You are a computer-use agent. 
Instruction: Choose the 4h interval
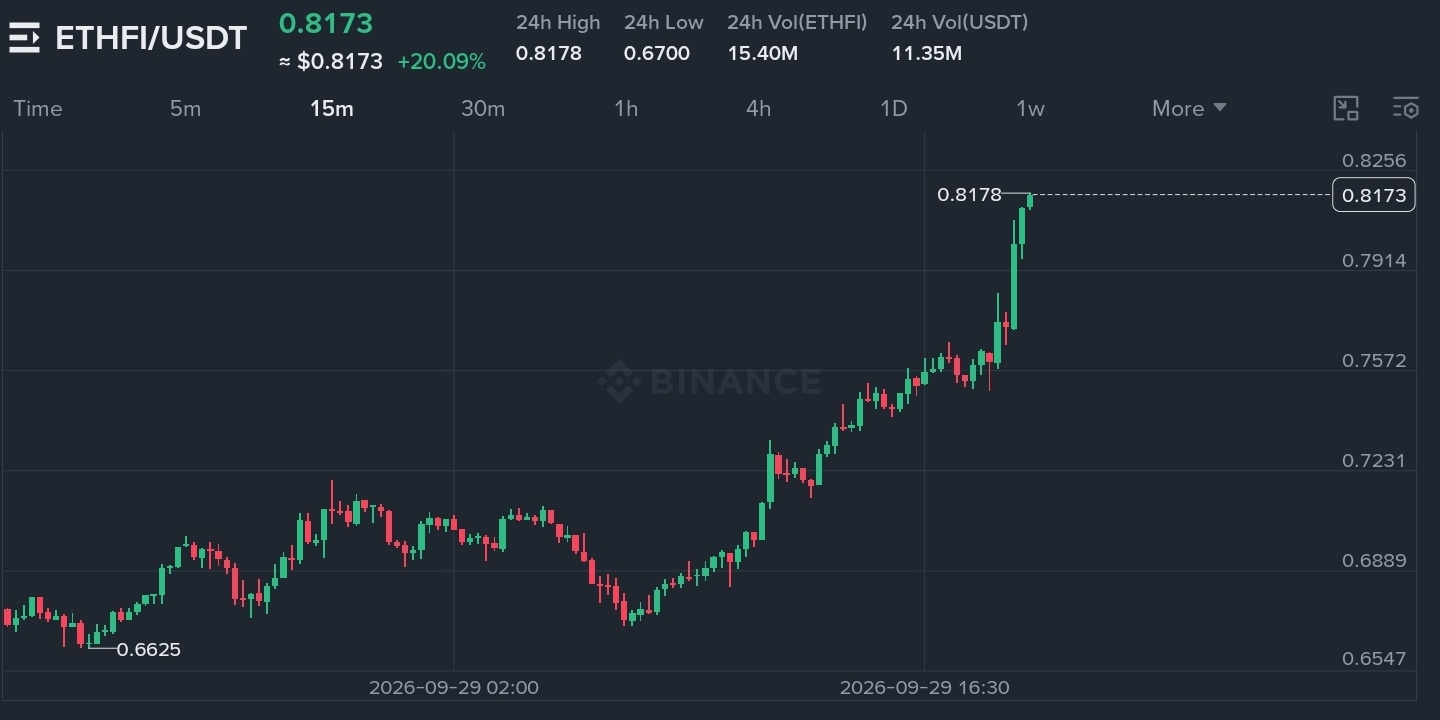(759, 108)
